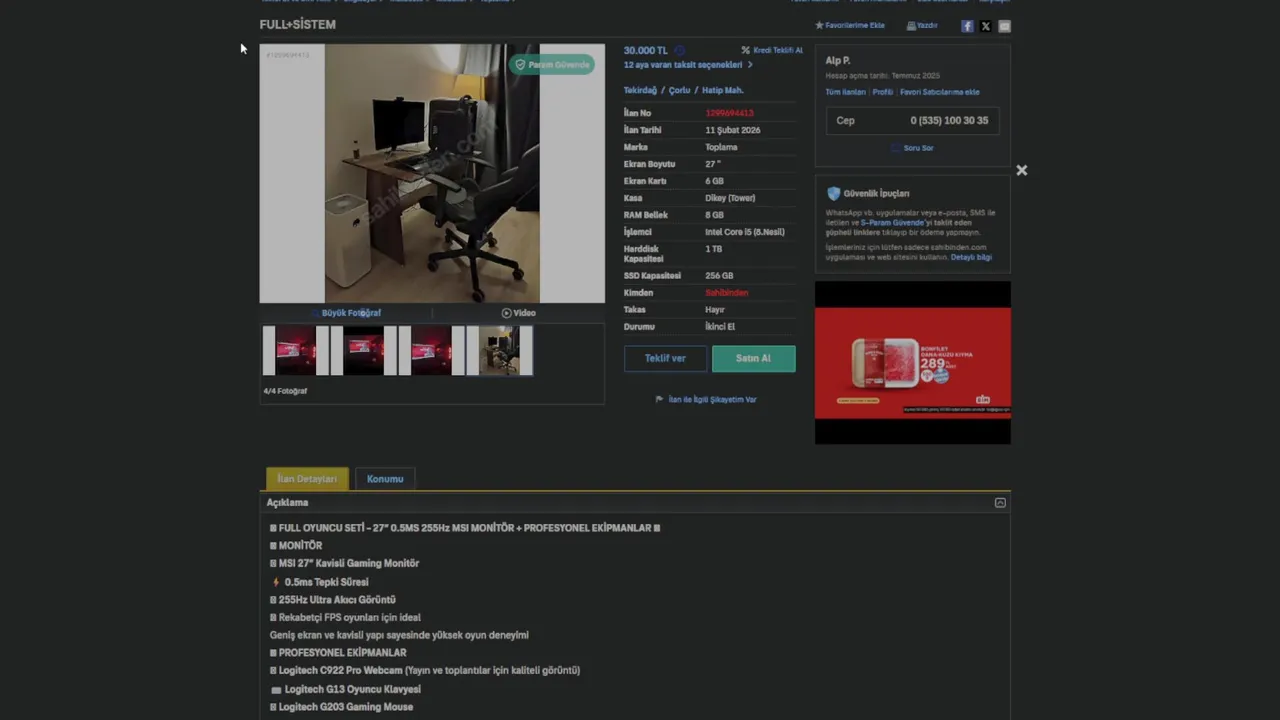Click the 255Hz Ultra Akıcı Görüntü line
The image size is (1280, 720).
point(333,600)
